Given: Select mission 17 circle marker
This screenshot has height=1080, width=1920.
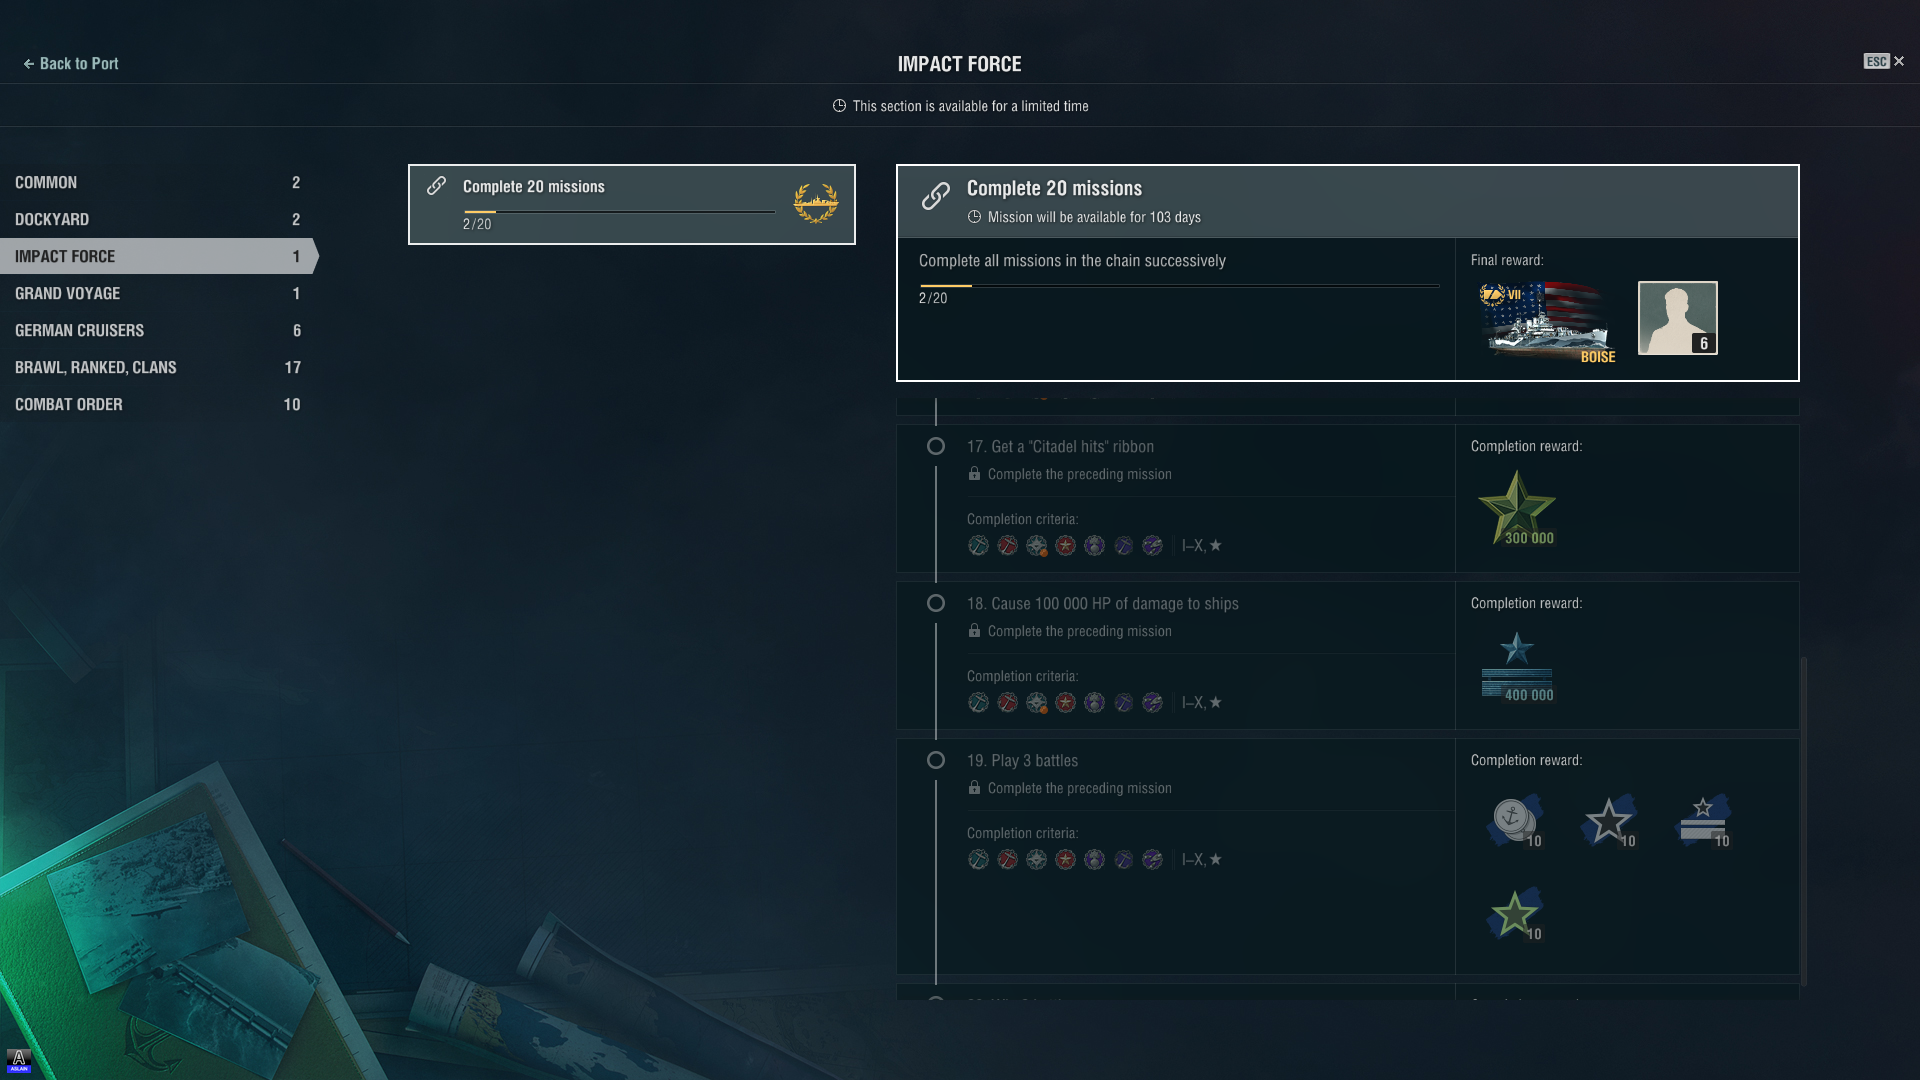Looking at the screenshot, I should click(x=935, y=446).
